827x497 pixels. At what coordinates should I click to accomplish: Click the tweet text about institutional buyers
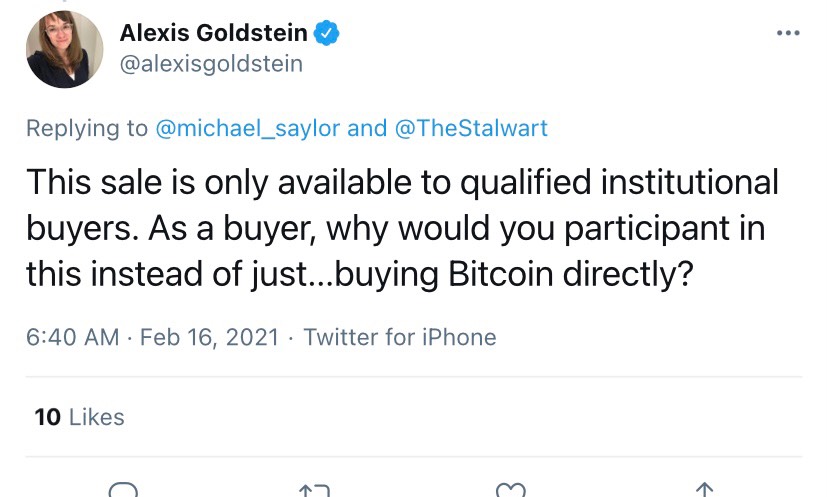point(402,228)
